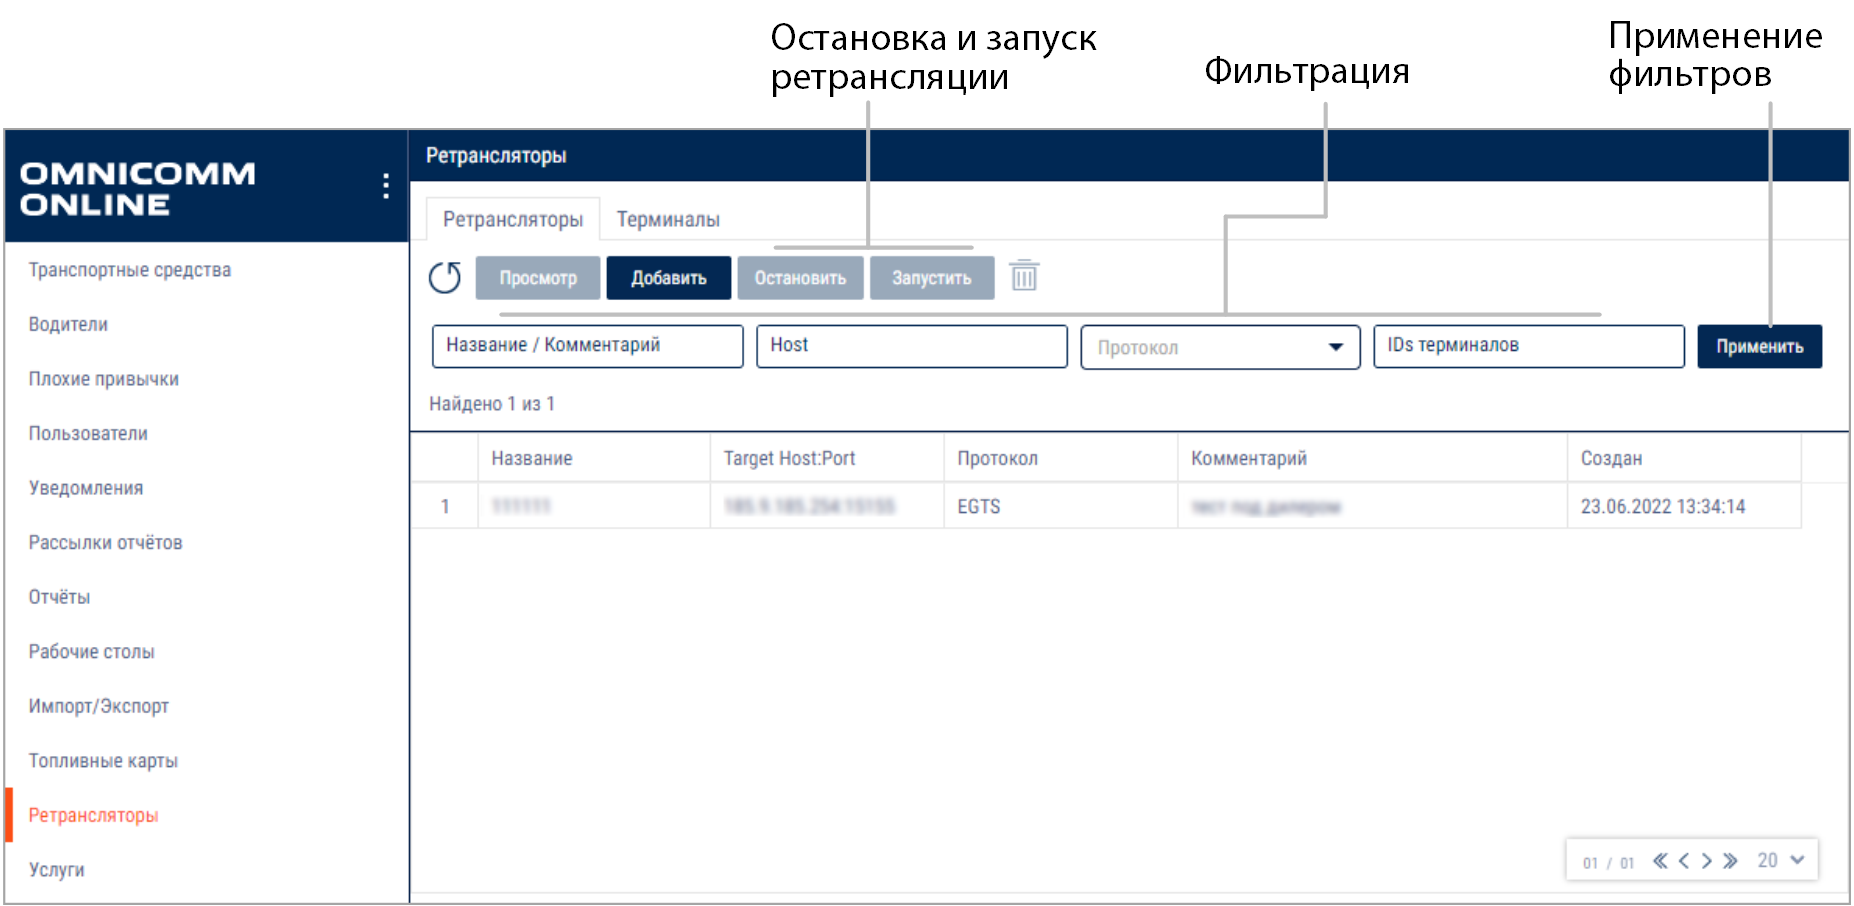Click the IDs терминалов input field

[x=1528, y=346]
